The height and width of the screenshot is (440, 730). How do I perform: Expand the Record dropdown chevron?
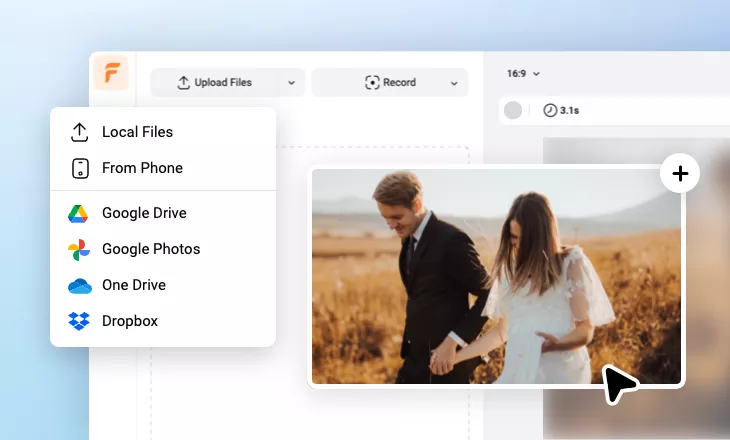point(454,83)
